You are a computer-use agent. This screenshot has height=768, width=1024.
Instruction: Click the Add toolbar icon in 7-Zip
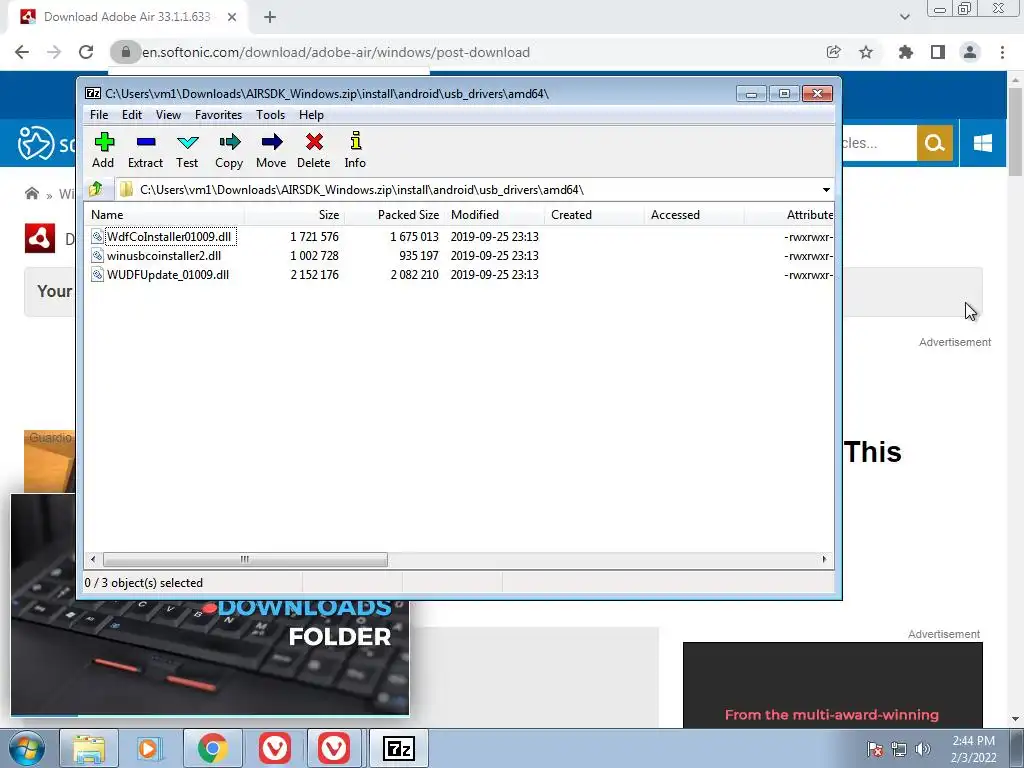(103, 150)
